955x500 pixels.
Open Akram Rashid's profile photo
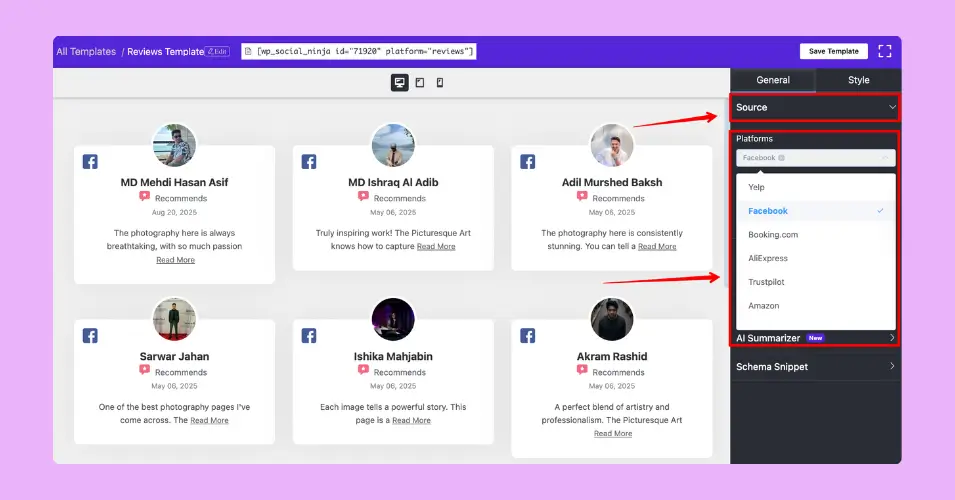pos(611,319)
